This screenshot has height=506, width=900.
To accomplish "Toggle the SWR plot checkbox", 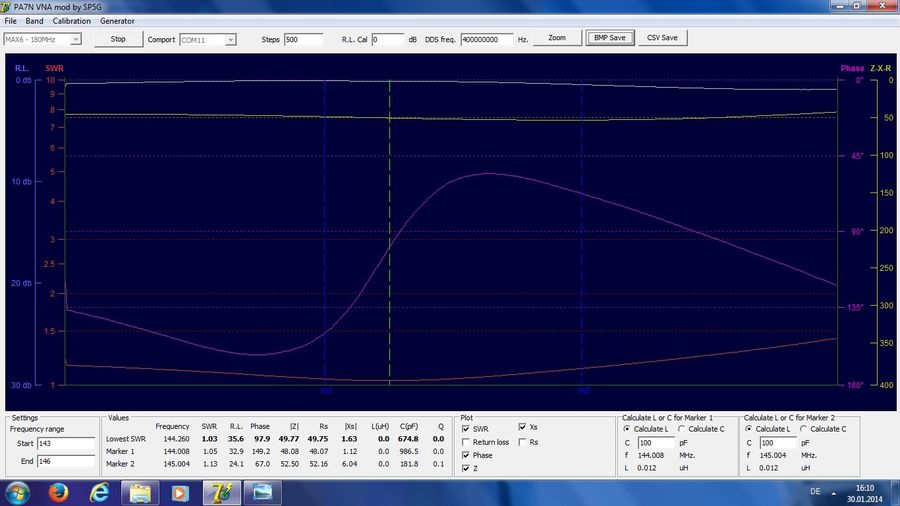I will [467, 429].
